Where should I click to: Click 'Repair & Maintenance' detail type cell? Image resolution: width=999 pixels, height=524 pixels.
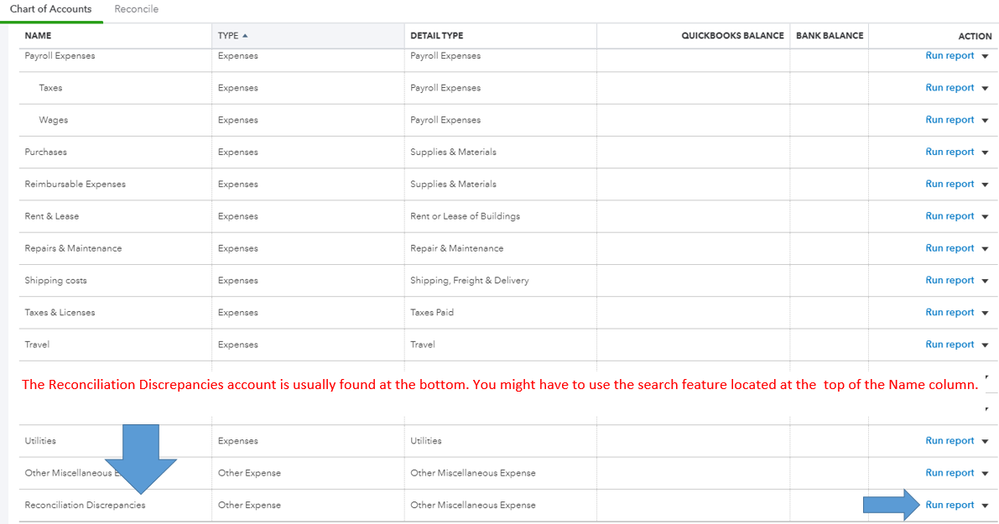(x=457, y=248)
